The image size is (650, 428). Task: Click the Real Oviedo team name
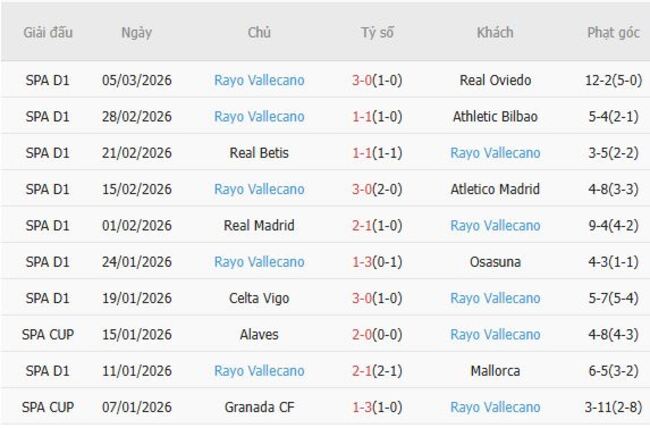pyautogui.click(x=495, y=80)
